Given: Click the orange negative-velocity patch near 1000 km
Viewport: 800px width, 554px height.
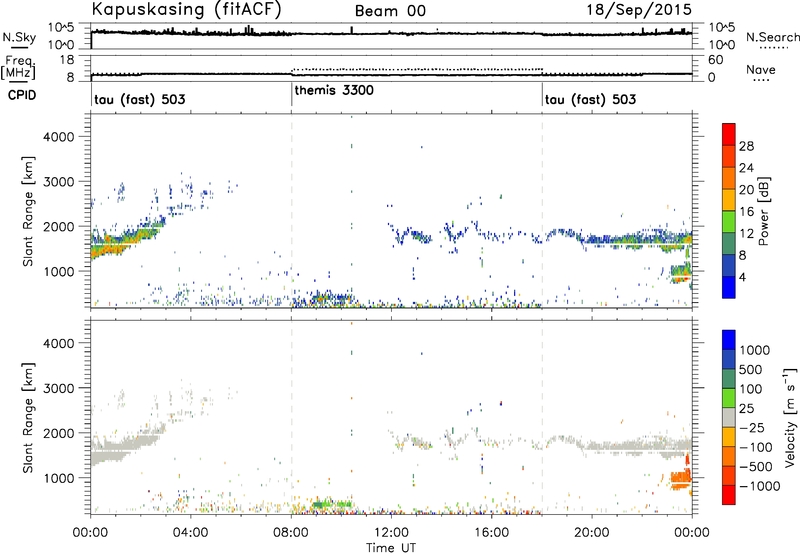Looking at the screenshot, I should click(x=680, y=479).
